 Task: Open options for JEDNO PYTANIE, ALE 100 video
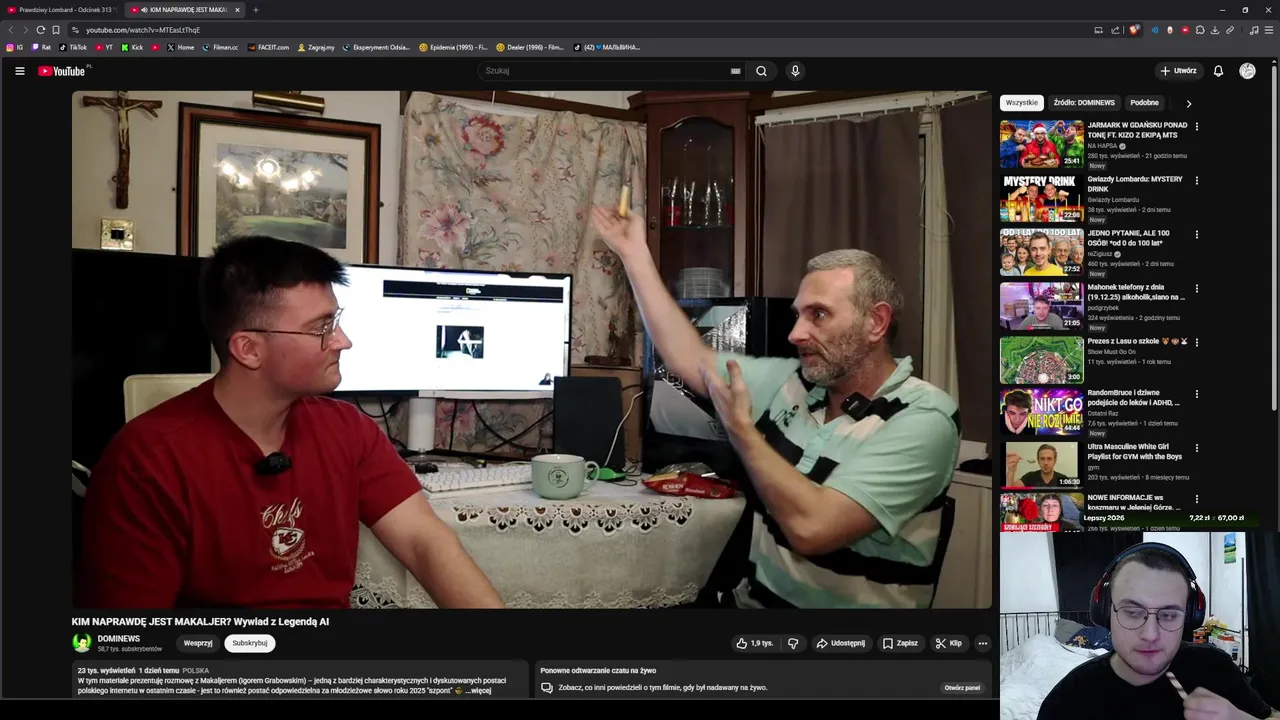click(1196, 234)
